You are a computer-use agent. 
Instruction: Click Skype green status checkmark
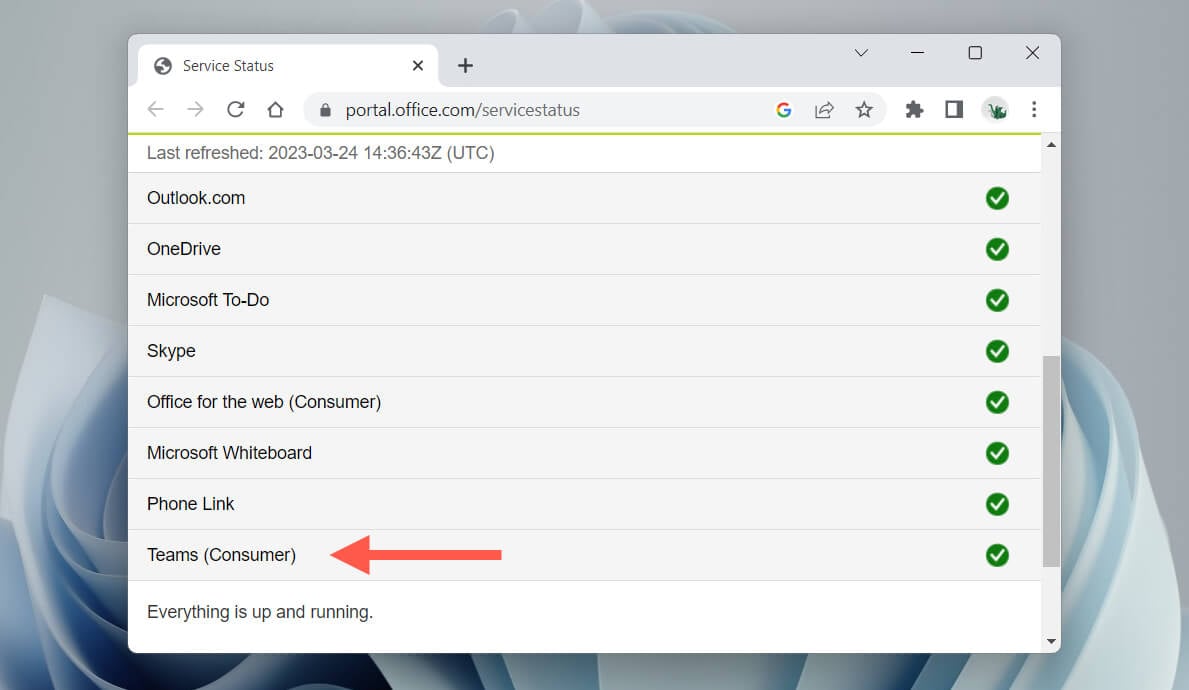click(x=997, y=351)
